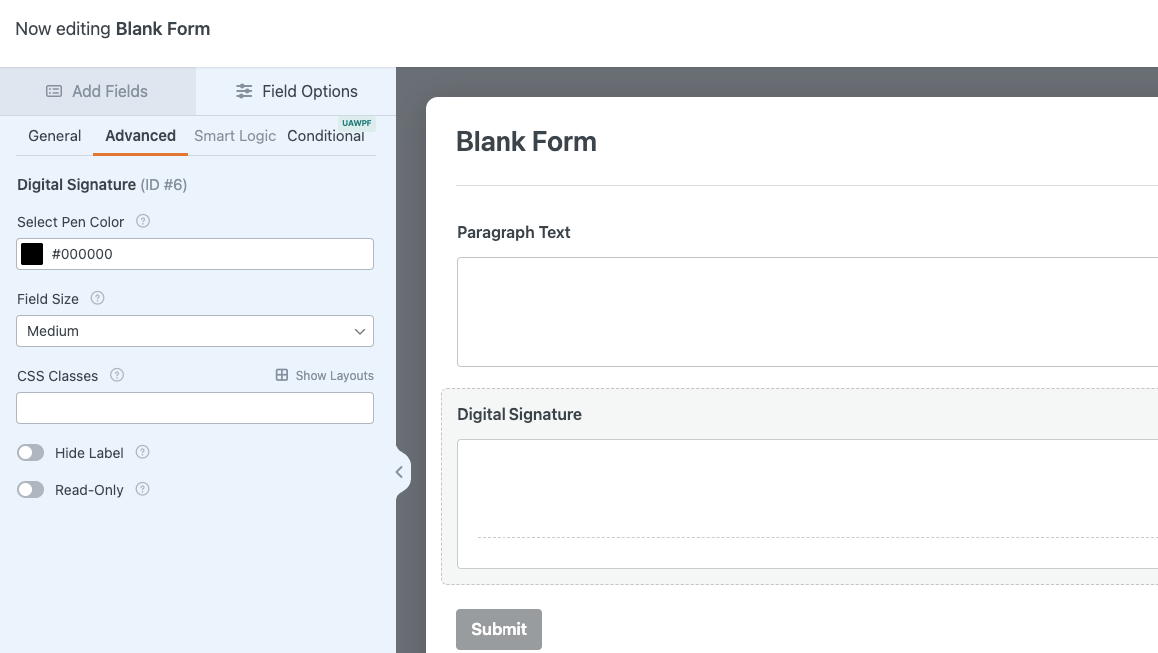This screenshot has height=653, width=1158.
Task: Enable the Read-Only switch
Action: (x=31, y=490)
